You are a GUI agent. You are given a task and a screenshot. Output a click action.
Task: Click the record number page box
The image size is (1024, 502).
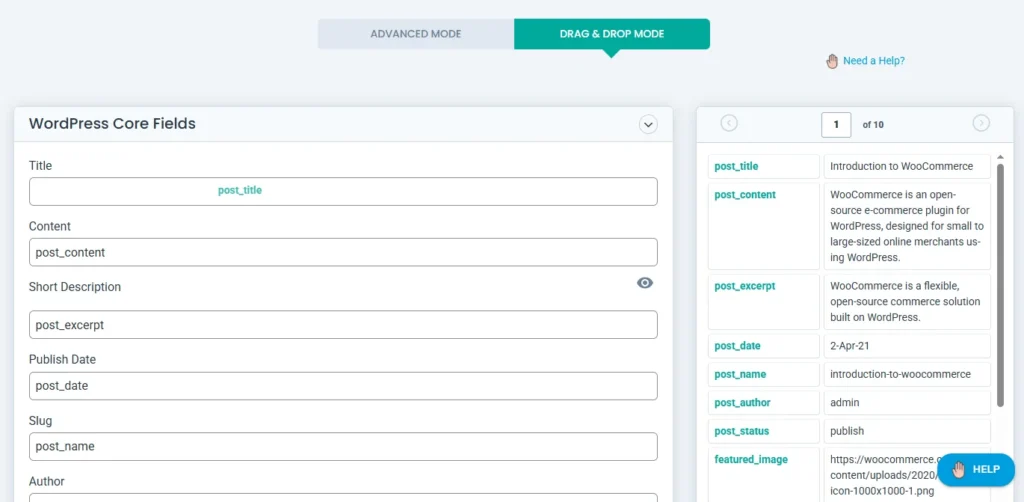pyautogui.click(x=836, y=124)
